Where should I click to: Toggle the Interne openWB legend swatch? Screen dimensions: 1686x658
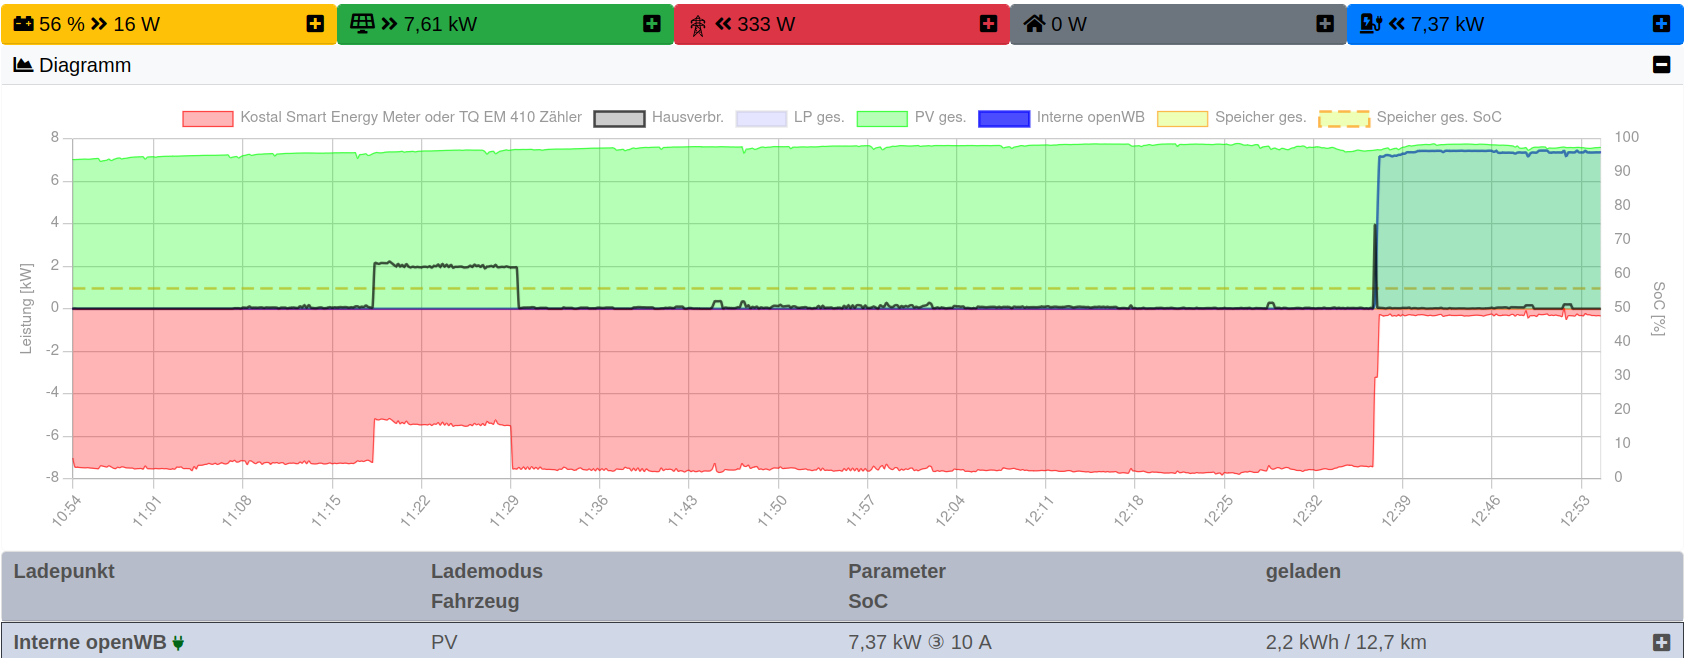point(1004,118)
